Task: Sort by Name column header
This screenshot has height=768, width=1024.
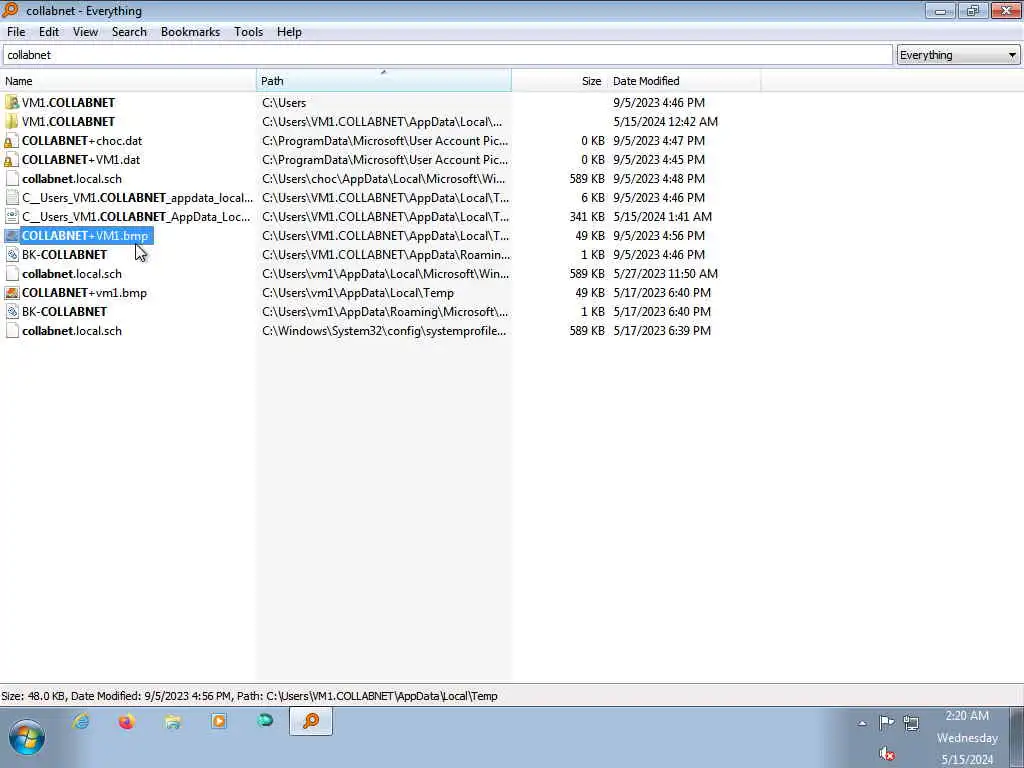Action: [128, 81]
